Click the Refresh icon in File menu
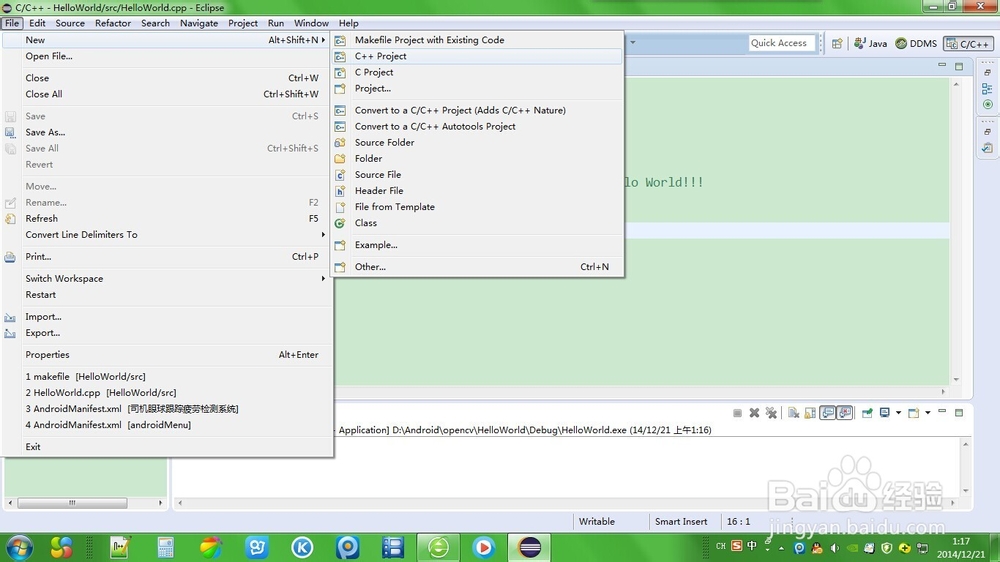The image size is (1000, 562). click(x=10, y=219)
